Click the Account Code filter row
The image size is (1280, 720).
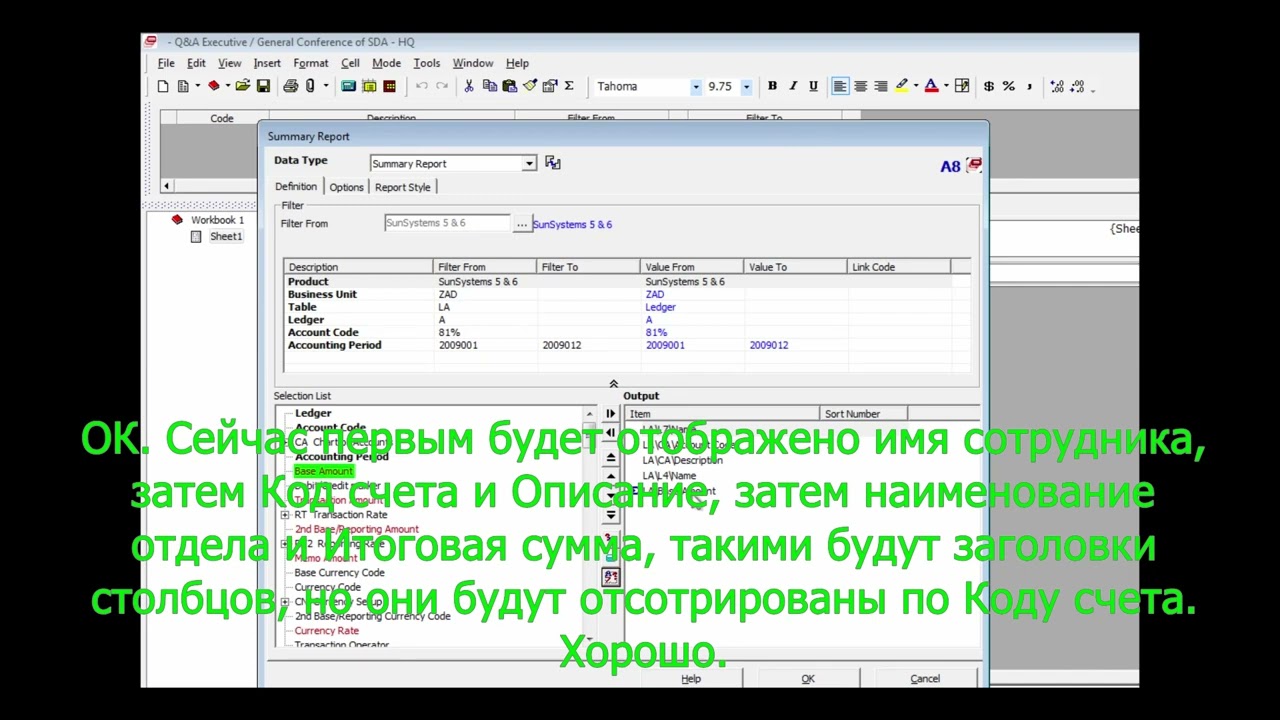[627, 332]
